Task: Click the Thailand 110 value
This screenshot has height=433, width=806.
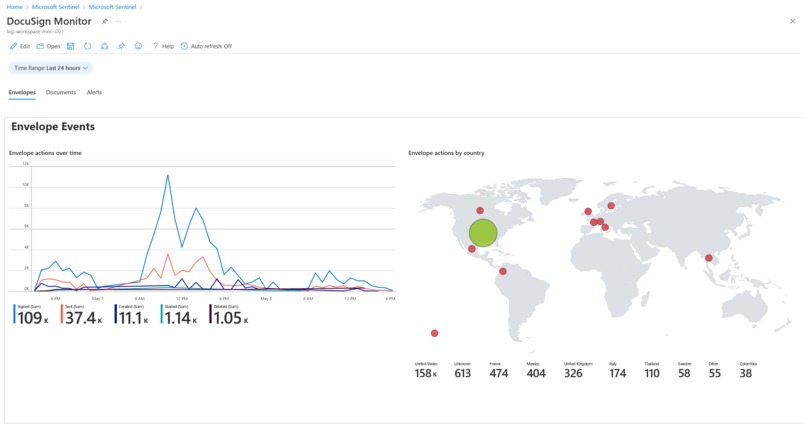Action: pos(652,373)
